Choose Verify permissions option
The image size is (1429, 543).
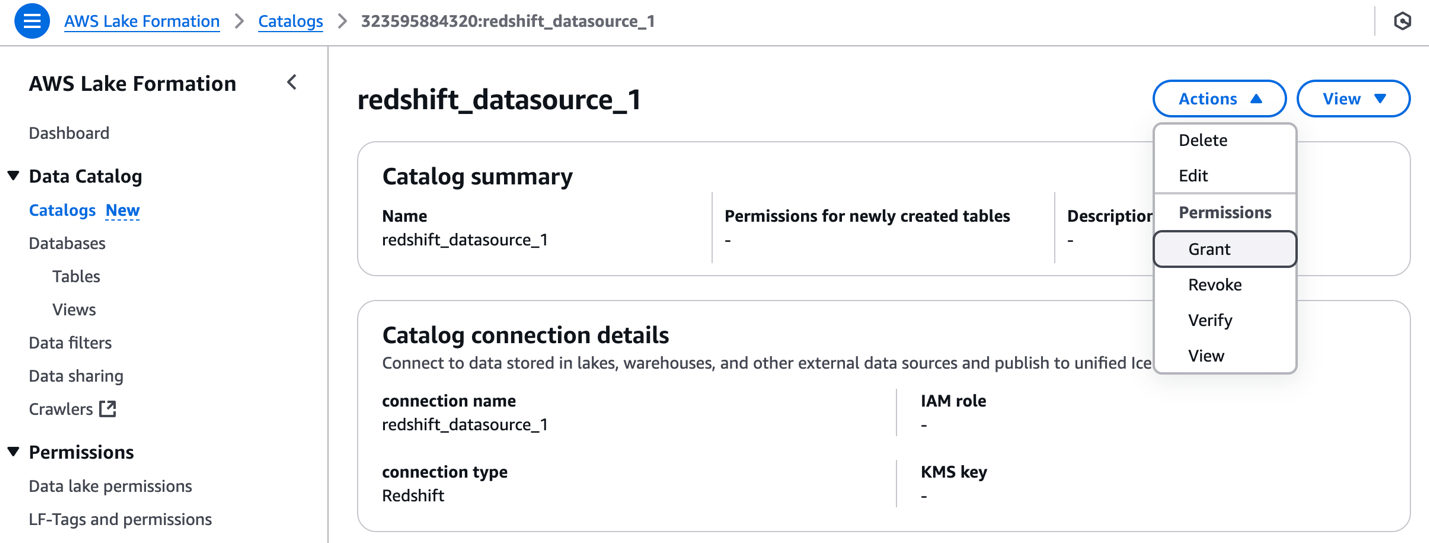pos(1210,320)
